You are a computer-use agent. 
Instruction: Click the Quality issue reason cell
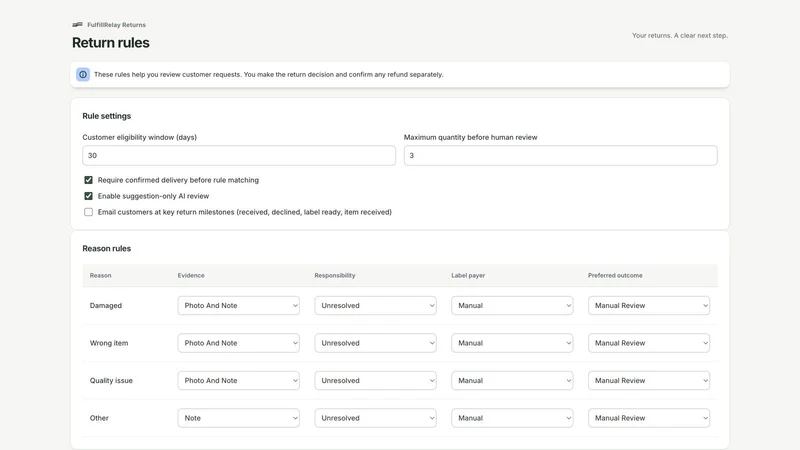tap(111, 381)
